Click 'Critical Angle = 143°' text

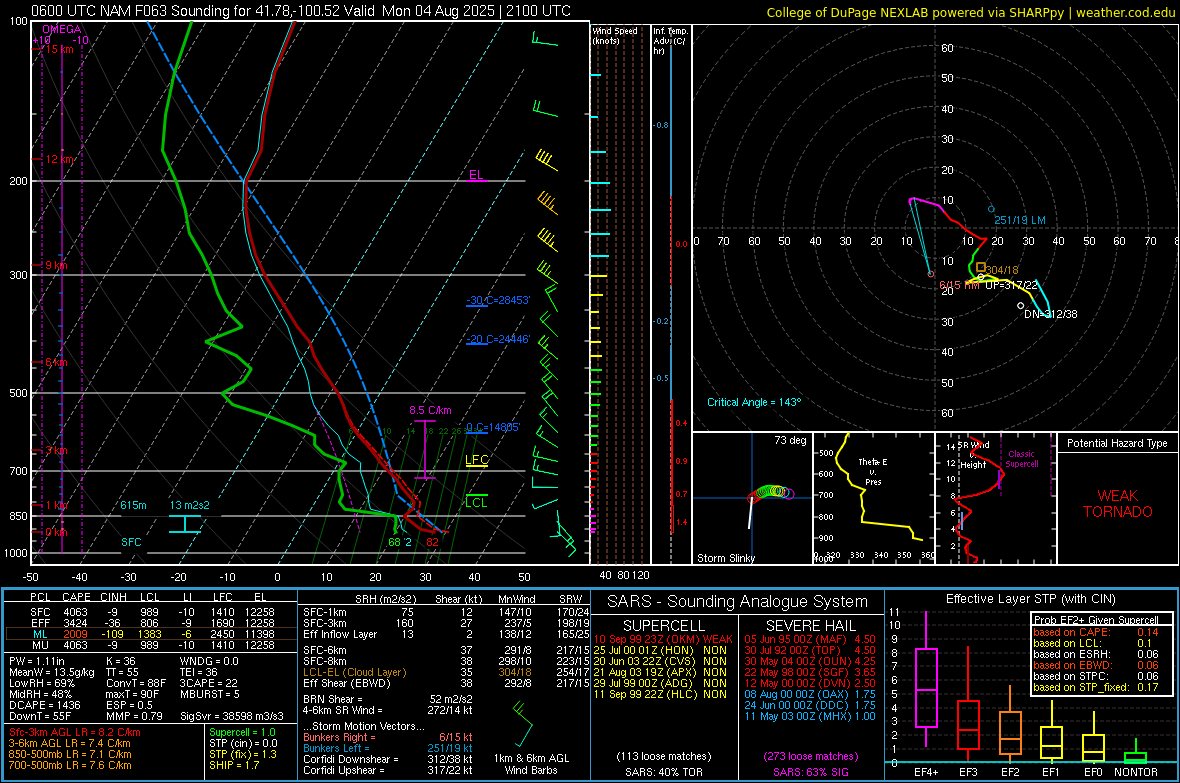[x=754, y=402]
